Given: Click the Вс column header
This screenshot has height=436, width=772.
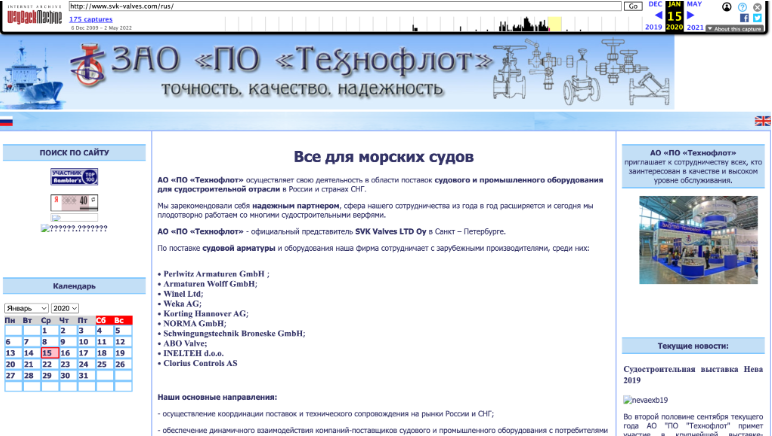Looking at the screenshot, I should (x=123, y=320).
